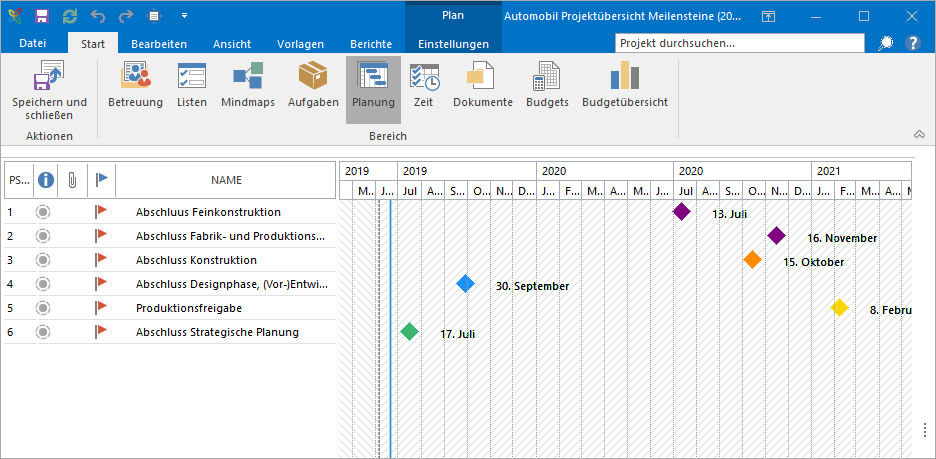This screenshot has height=459, width=936.
Task: Click red flag of Abschluss Strategische Planung
Action: (100, 331)
